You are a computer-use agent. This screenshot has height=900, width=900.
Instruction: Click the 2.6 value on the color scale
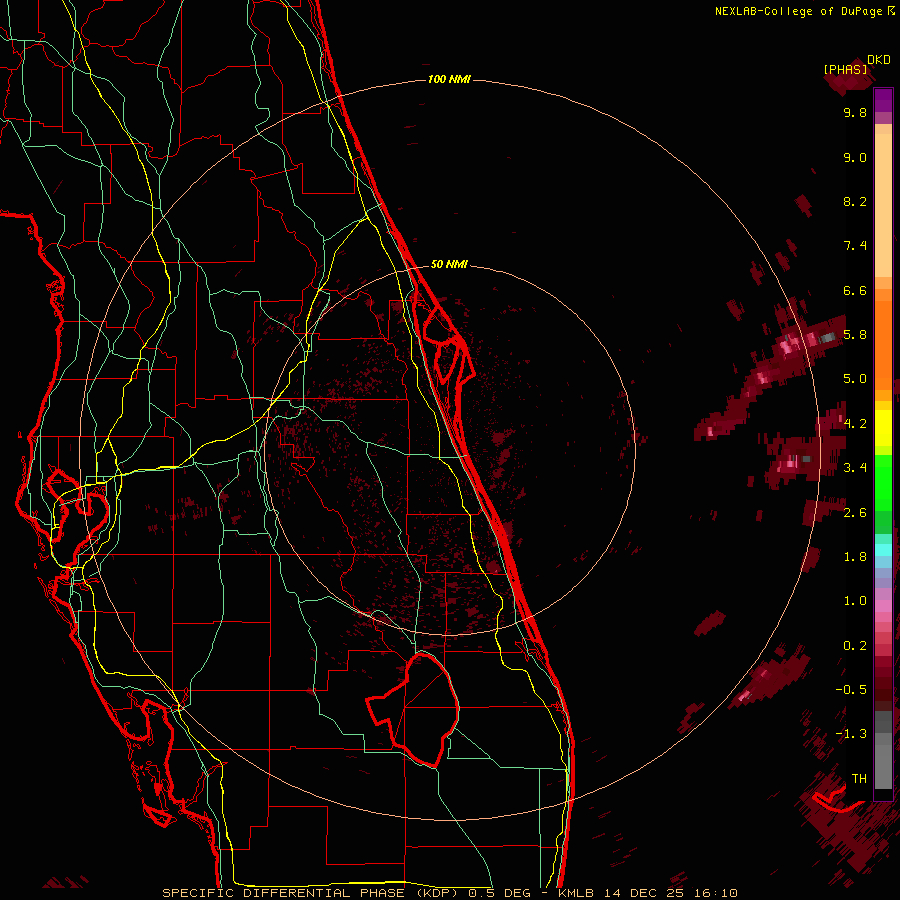pyautogui.click(x=855, y=513)
